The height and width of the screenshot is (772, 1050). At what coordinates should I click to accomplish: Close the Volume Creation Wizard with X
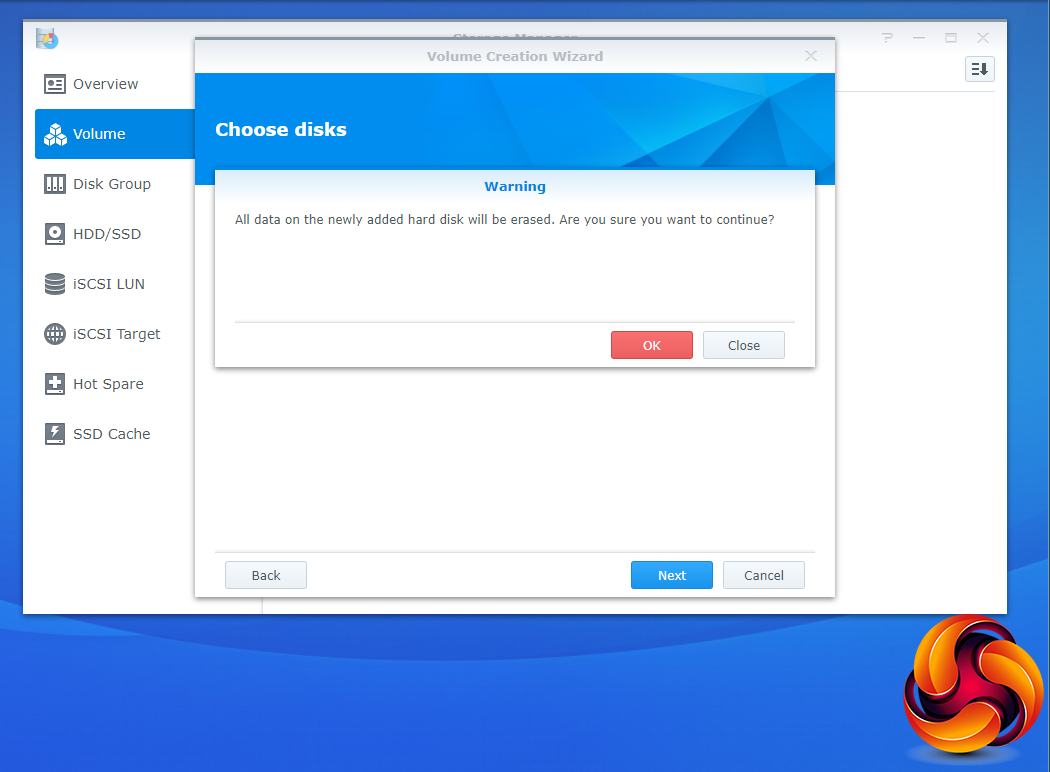(x=811, y=56)
